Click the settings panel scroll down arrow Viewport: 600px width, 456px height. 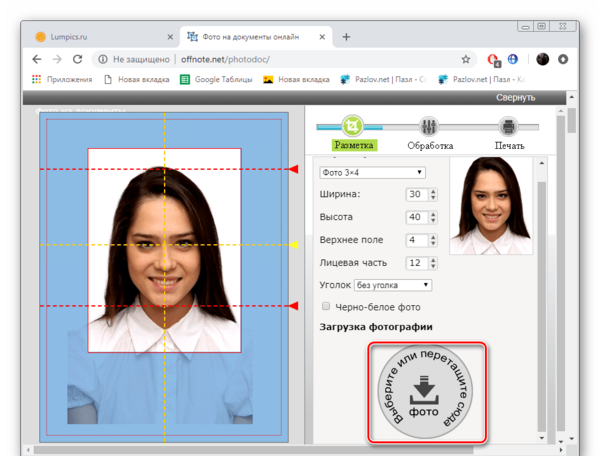click(x=542, y=438)
